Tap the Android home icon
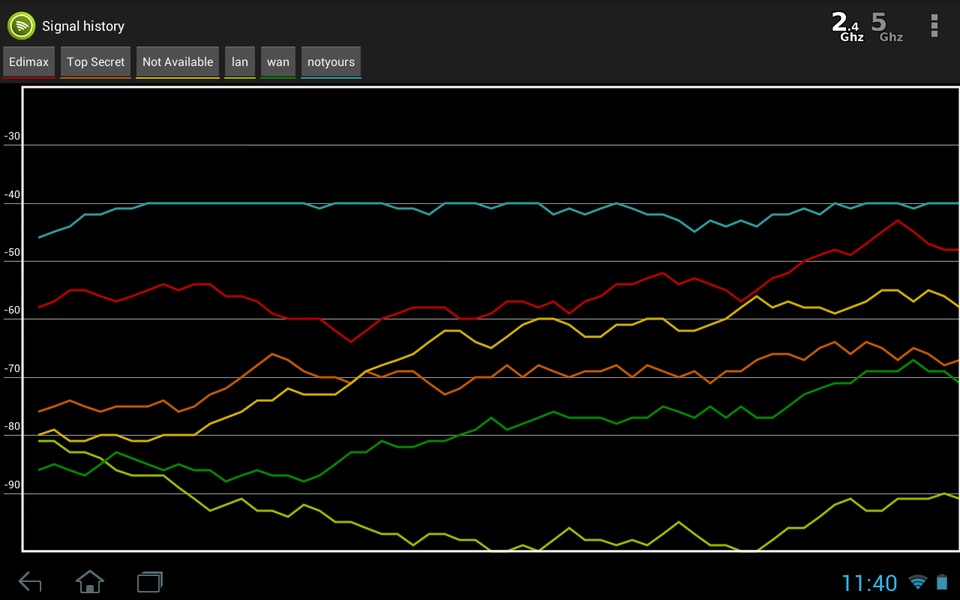 click(x=90, y=581)
